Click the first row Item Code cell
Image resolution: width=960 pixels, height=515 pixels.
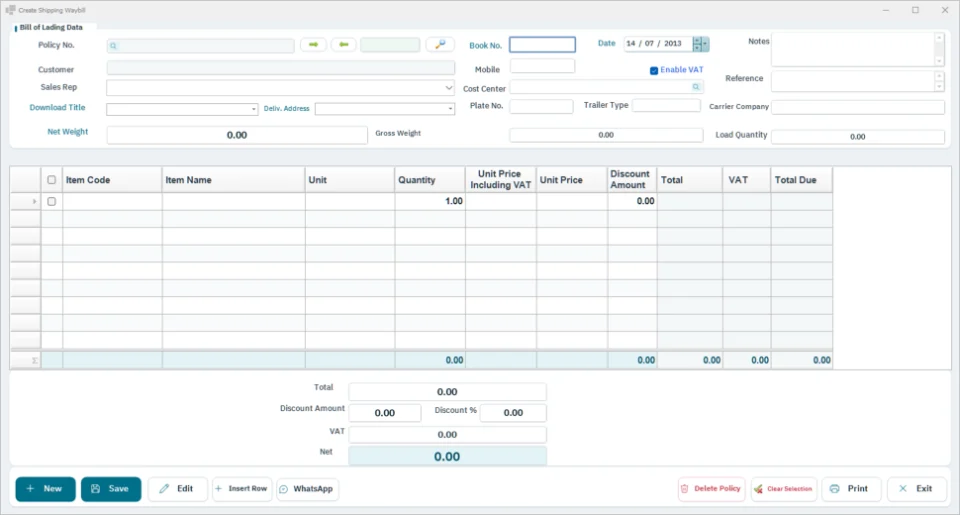[x=112, y=201]
